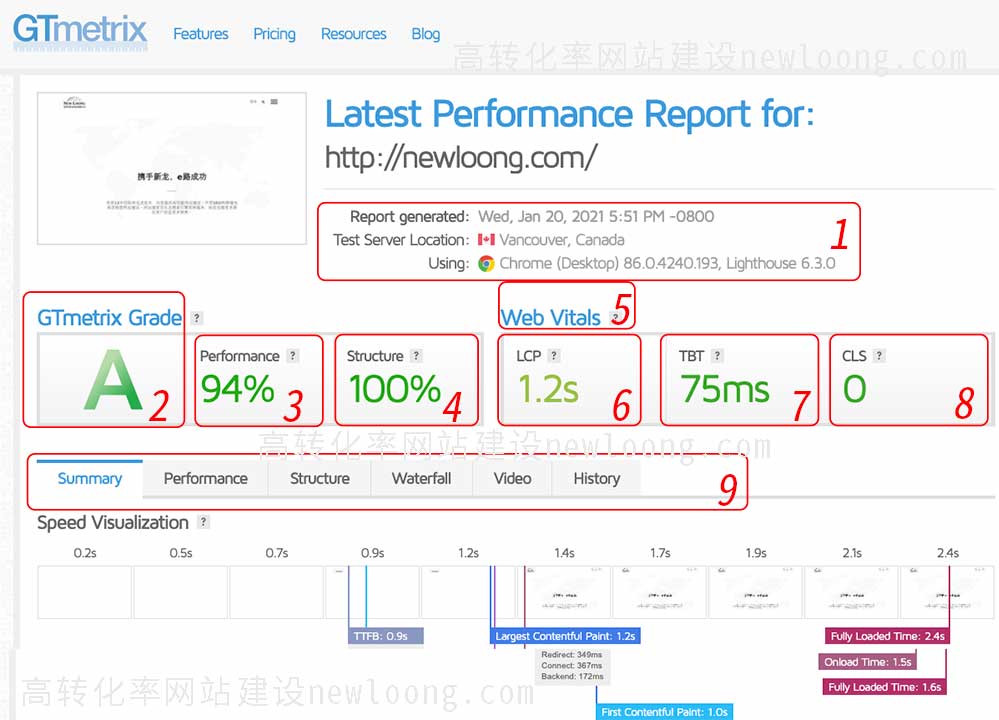The image size is (999, 720).
Task: Click the LCP help question mark
Action: [x=554, y=356]
